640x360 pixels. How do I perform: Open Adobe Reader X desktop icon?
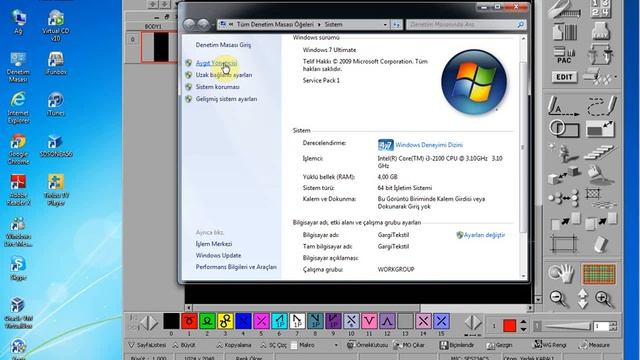click(18, 190)
